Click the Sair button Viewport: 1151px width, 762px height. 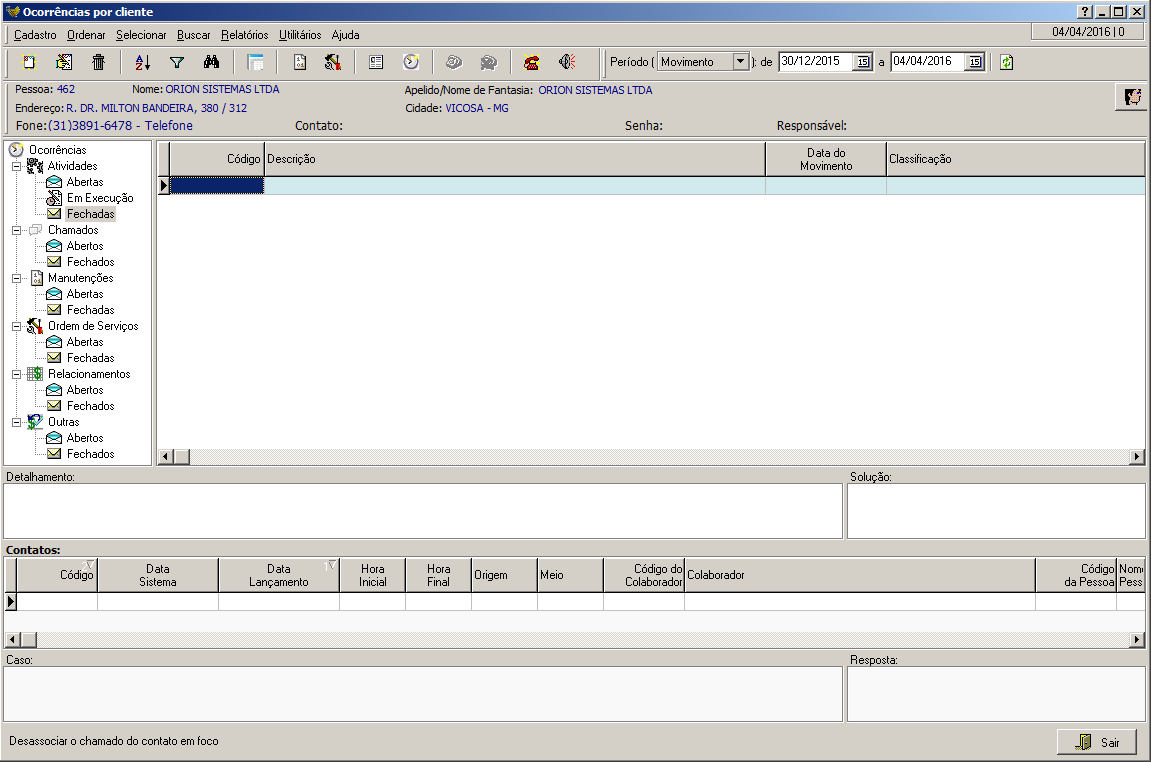[1097, 742]
